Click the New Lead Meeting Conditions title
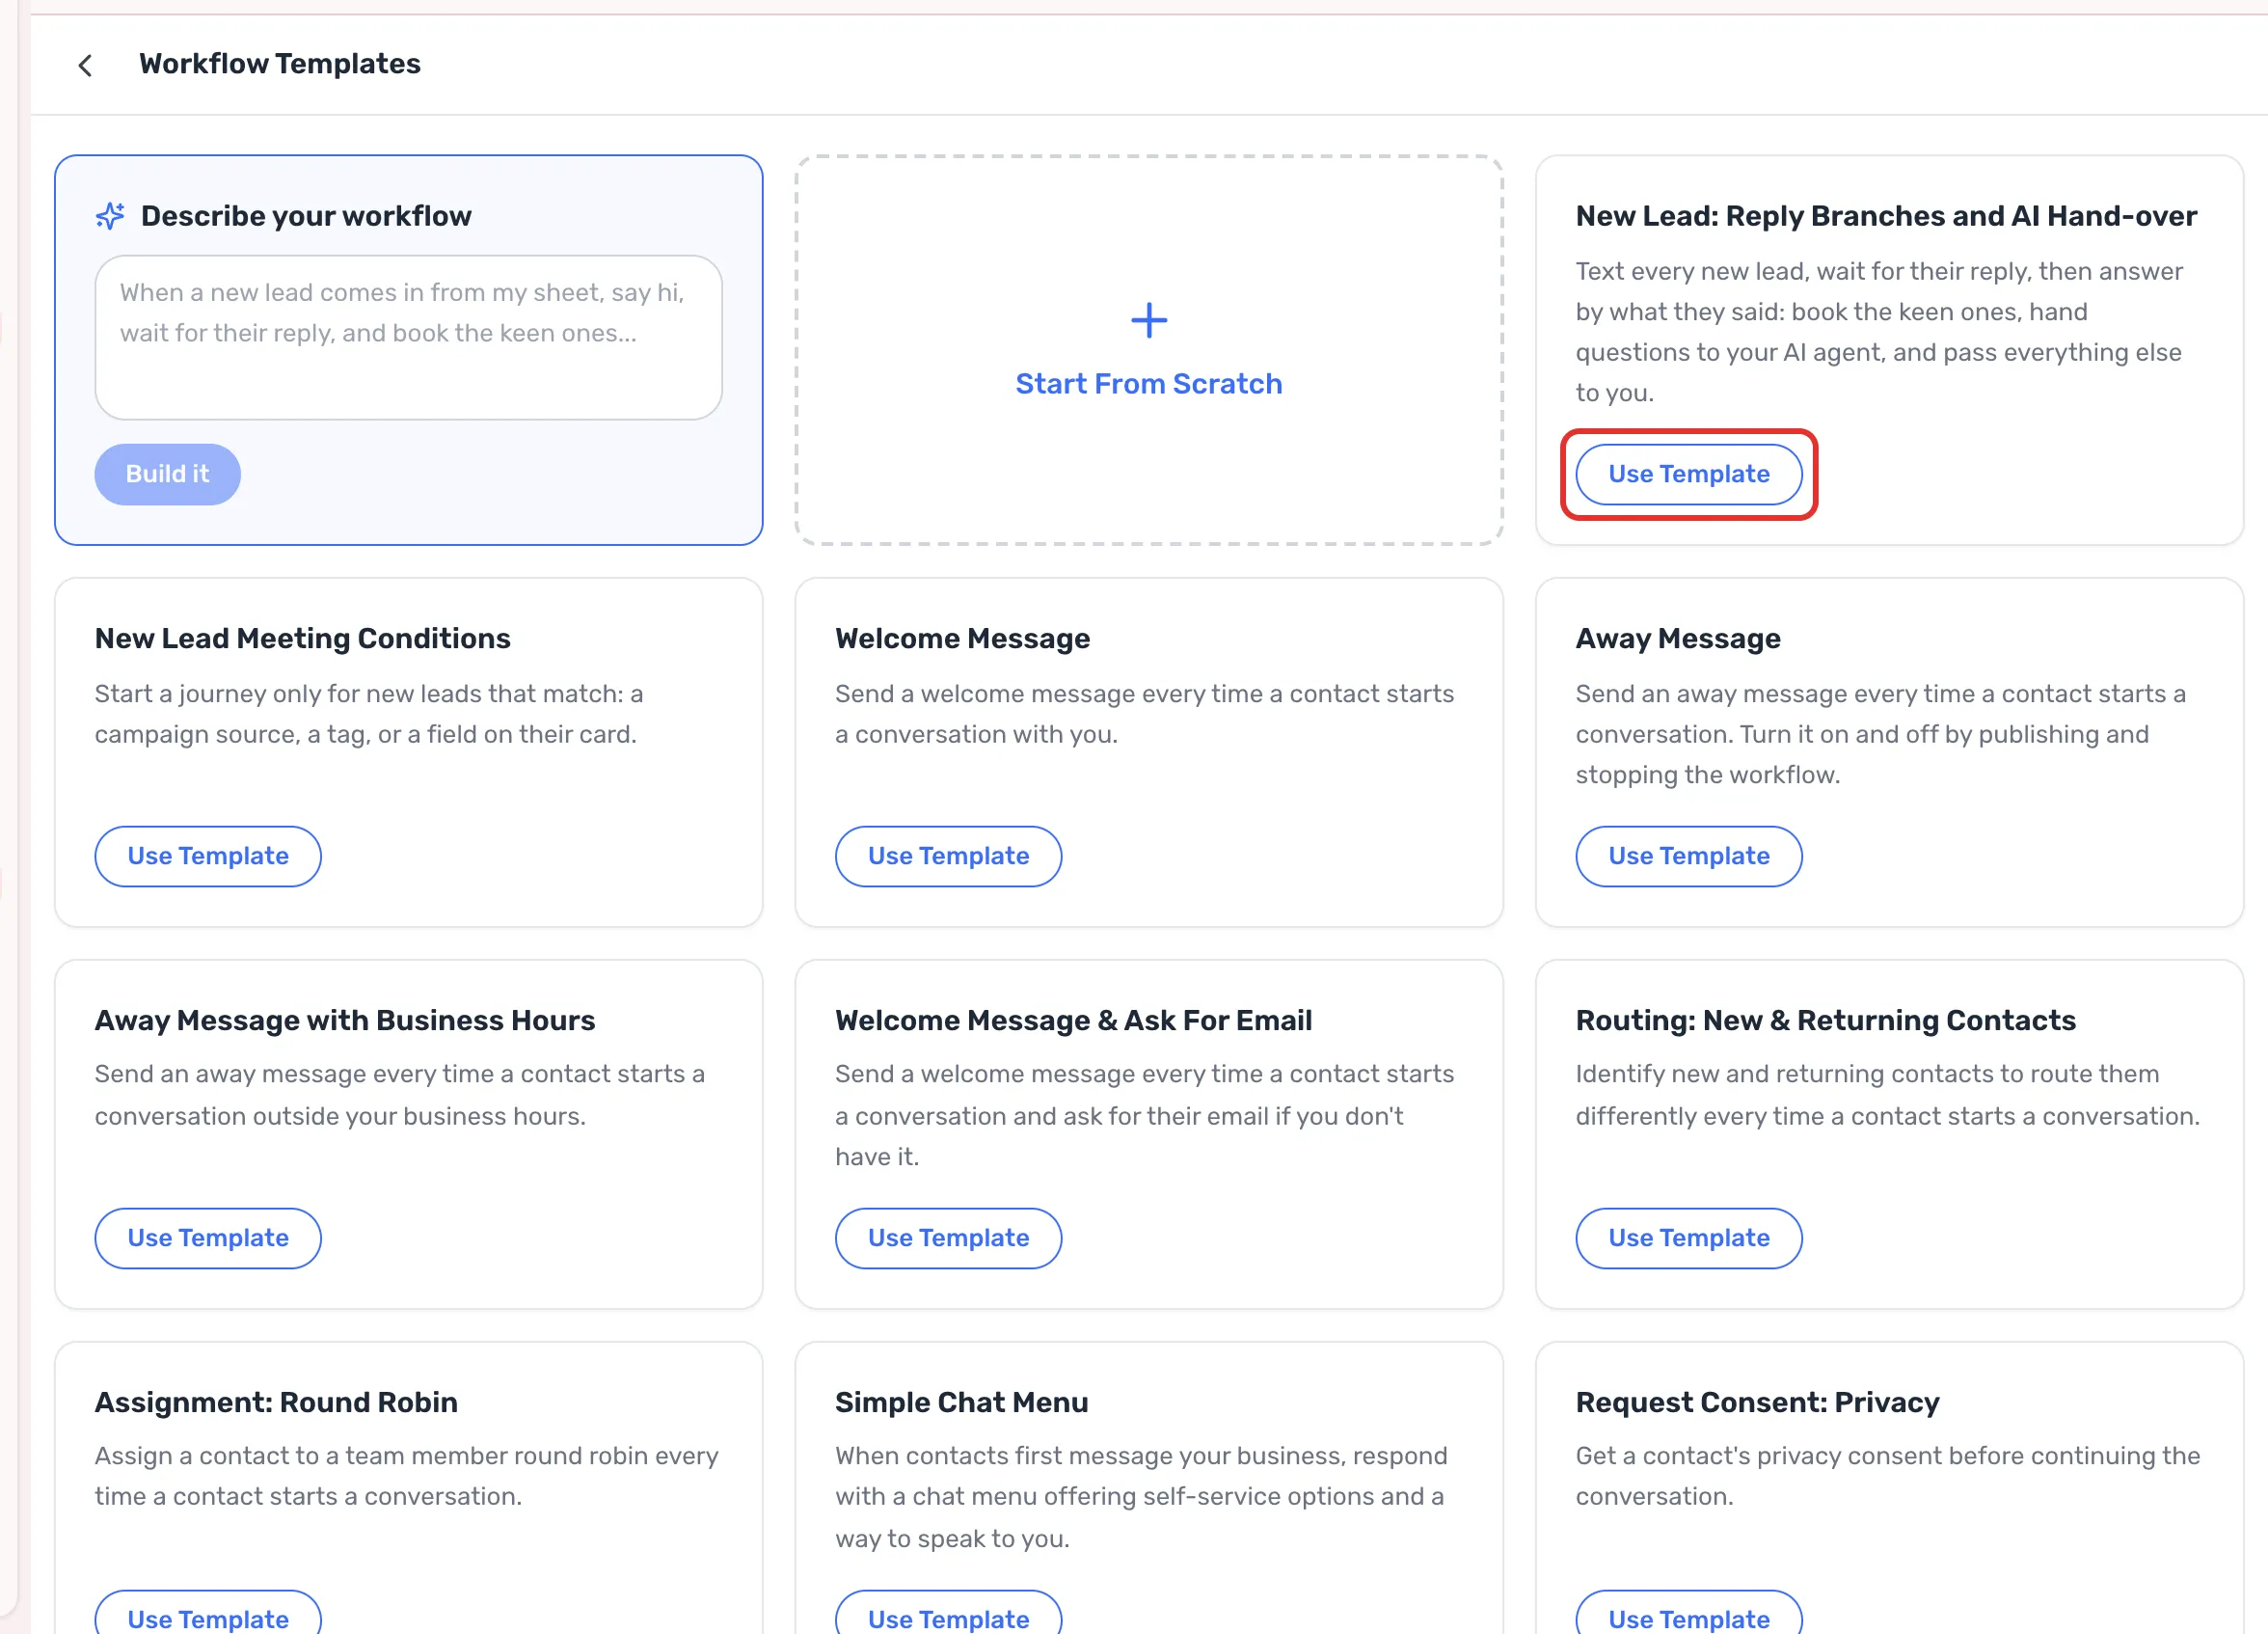This screenshot has width=2268, height=1634. 303,638
